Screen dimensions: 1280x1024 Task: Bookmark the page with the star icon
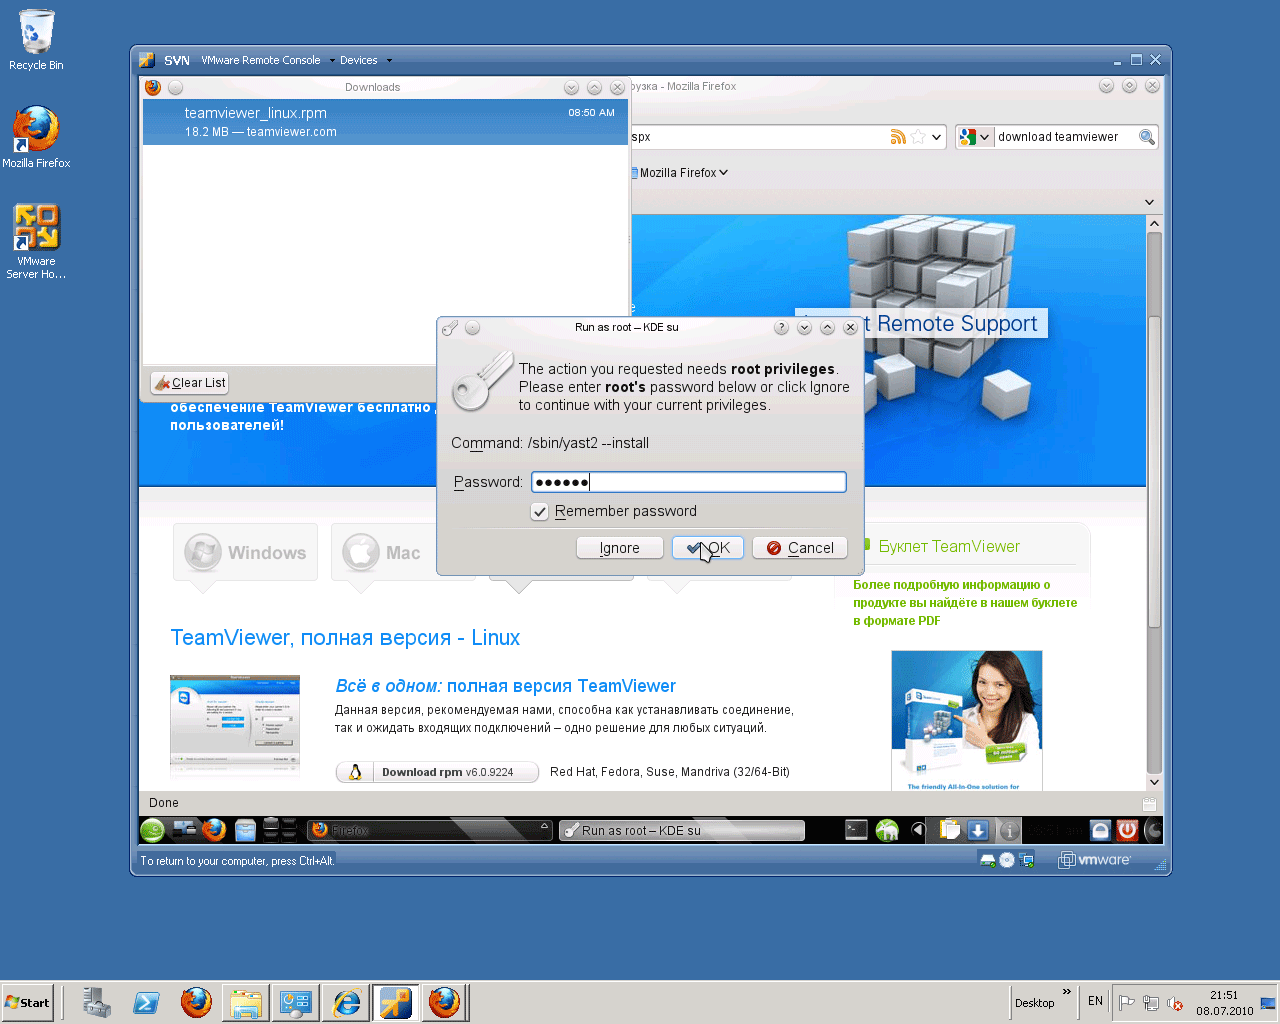[x=918, y=137]
